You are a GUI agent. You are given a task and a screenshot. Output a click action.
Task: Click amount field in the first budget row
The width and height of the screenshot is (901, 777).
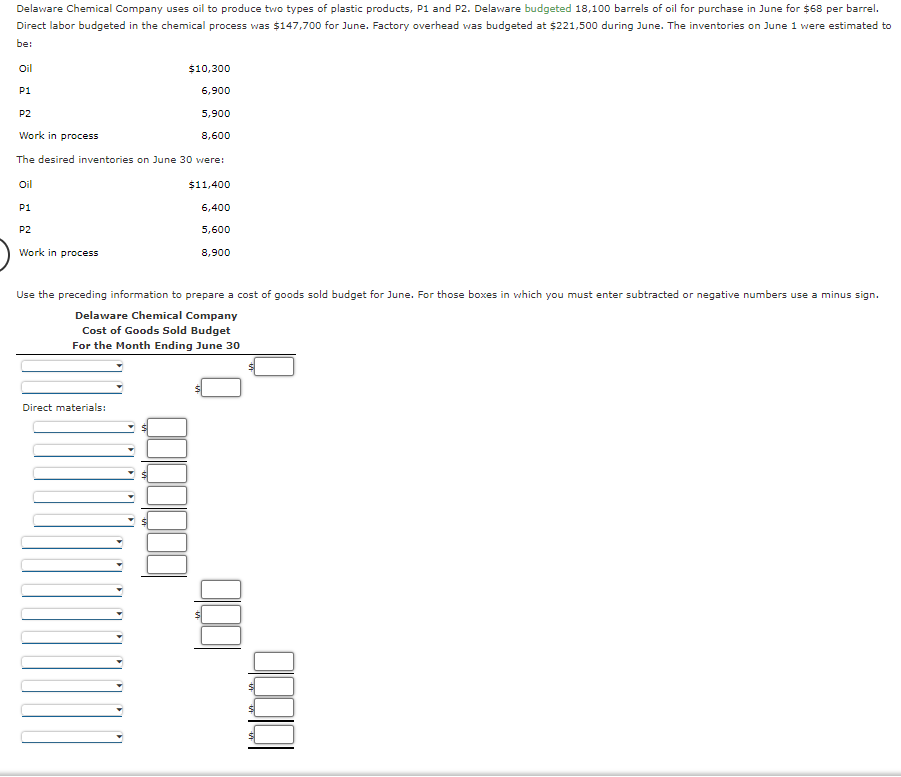[274, 366]
